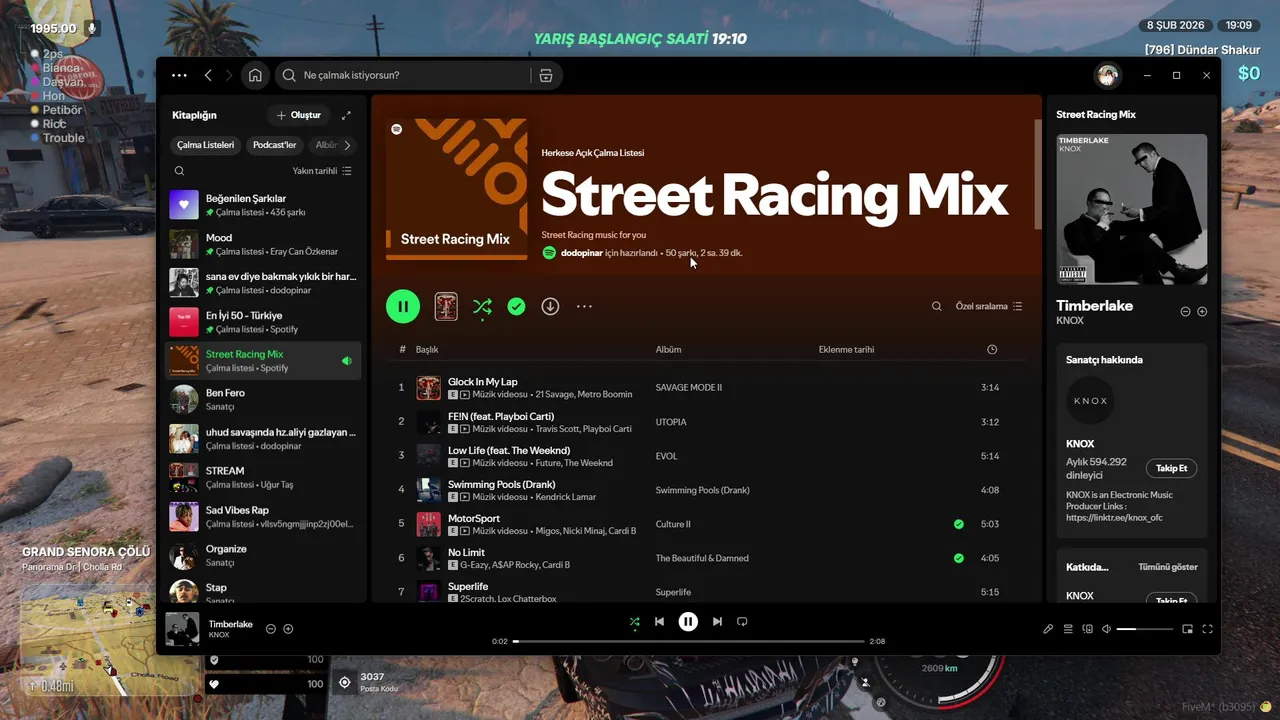The height and width of the screenshot is (720, 1280).
Task: Open the profile avatar menu
Action: pos(1107,75)
